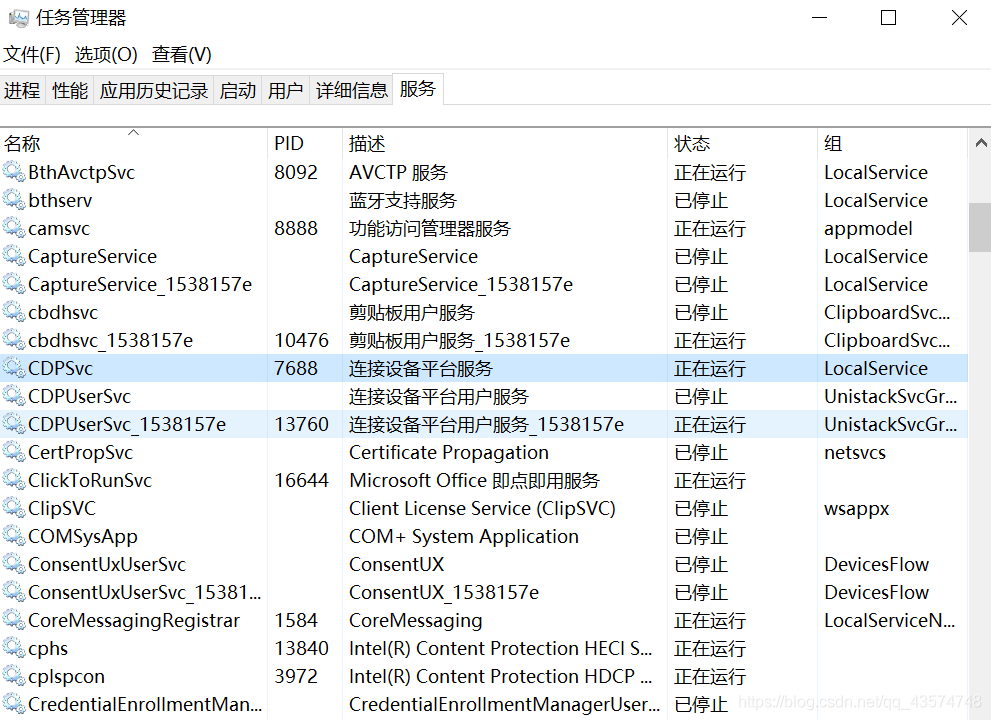Click the 剪贴板用户服务_1538157e description

pyautogui.click(x=459, y=341)
